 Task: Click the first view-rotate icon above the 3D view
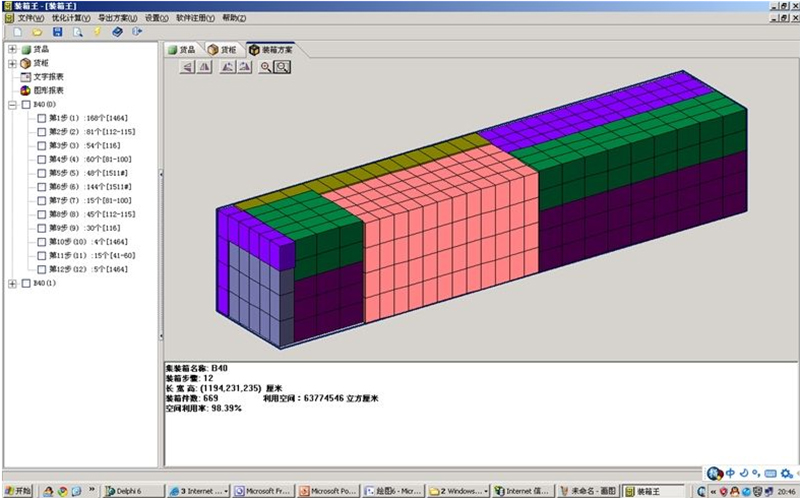[x=187, y=67]
